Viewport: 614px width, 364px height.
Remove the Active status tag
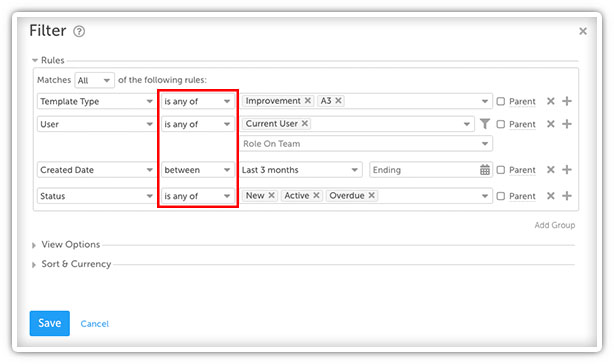tap(316, 195)
